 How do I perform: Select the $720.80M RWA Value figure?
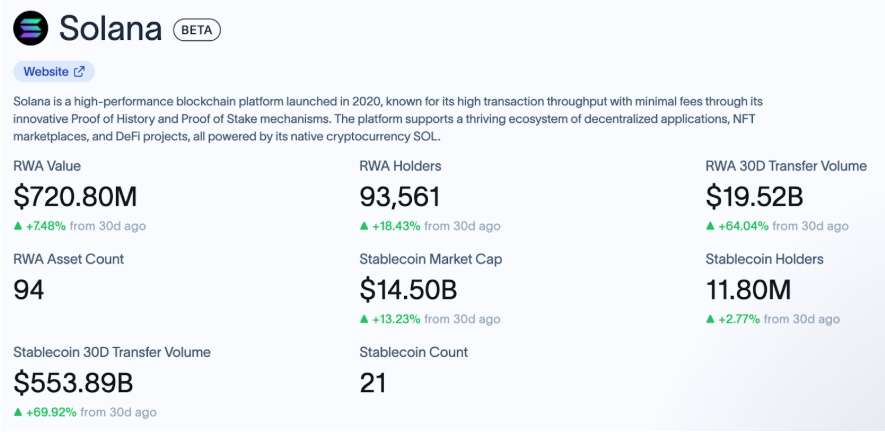(x=75, y=197)
